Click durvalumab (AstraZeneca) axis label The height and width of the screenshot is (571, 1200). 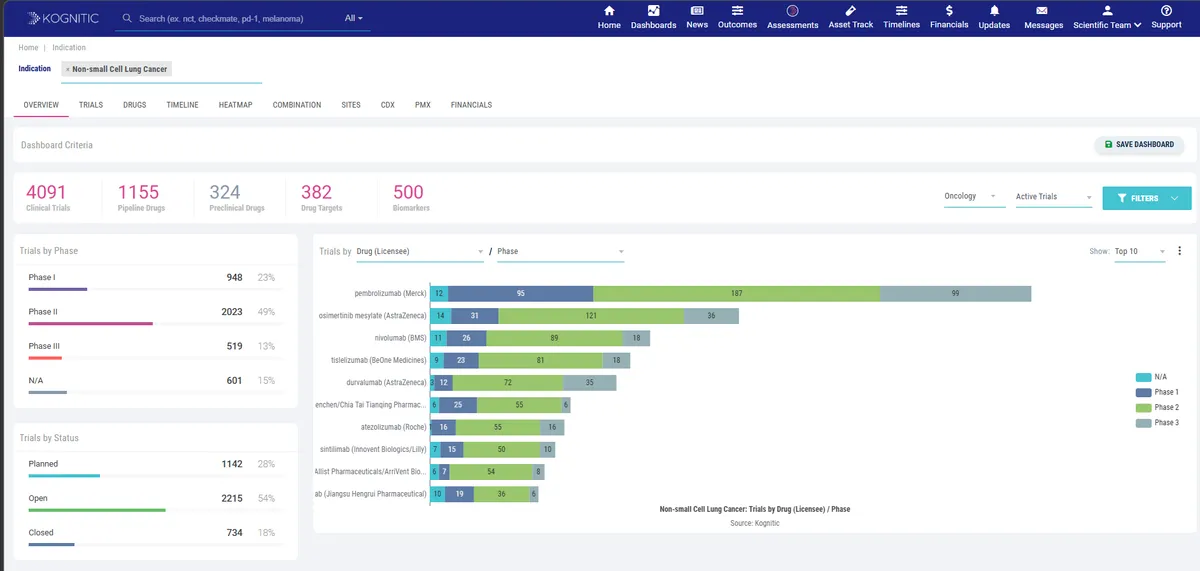[x=385, y=382]
